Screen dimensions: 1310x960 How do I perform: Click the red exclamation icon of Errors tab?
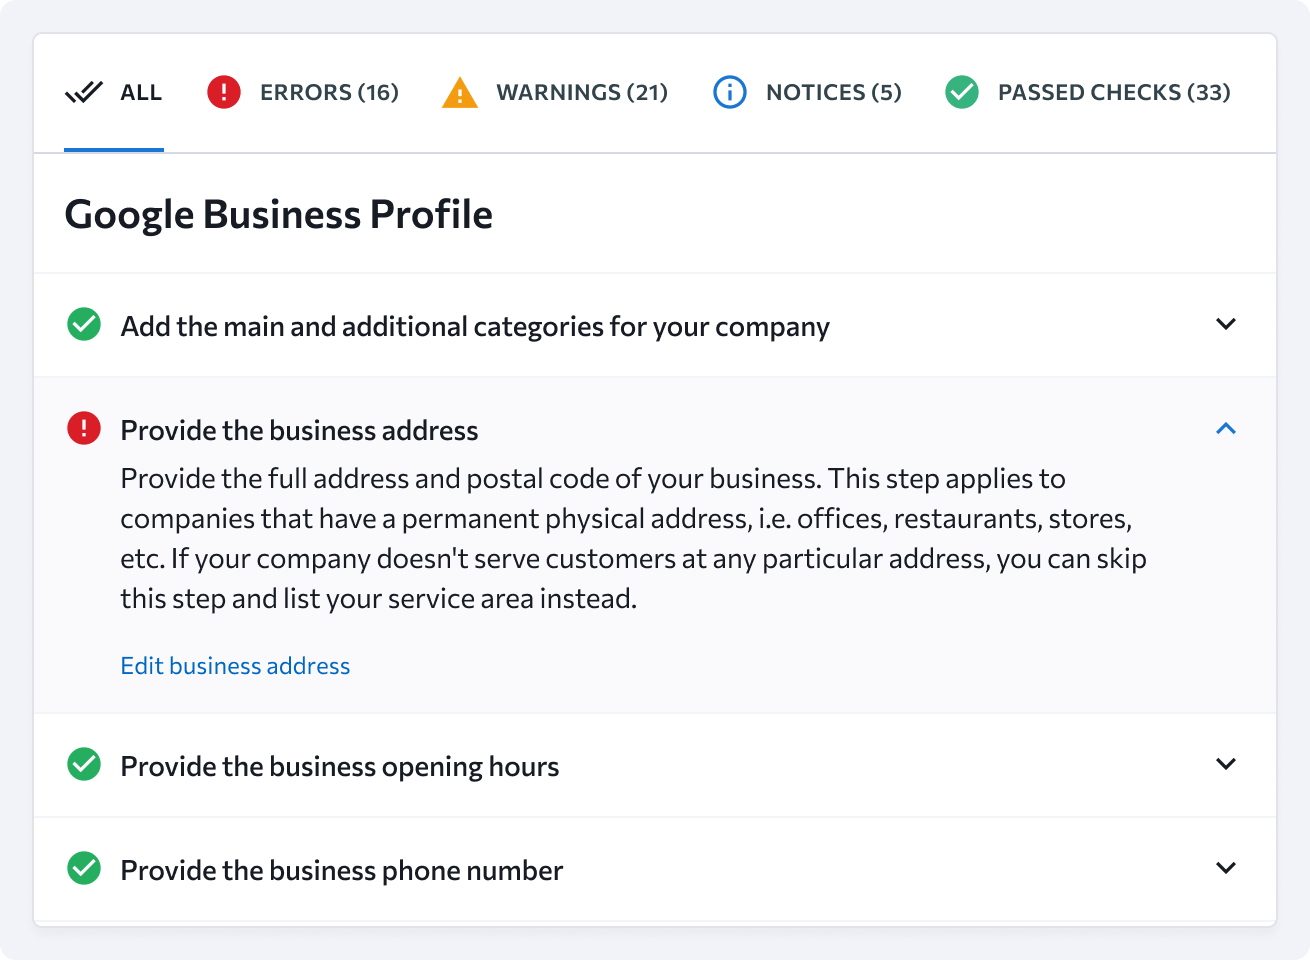click(x=224, y=92)
